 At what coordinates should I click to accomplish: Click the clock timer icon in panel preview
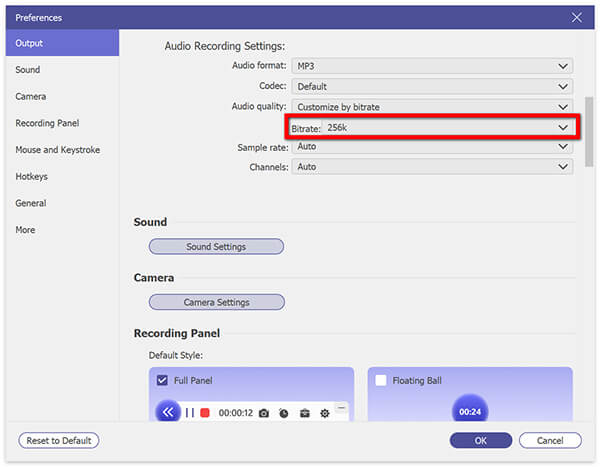pos(284,413)
